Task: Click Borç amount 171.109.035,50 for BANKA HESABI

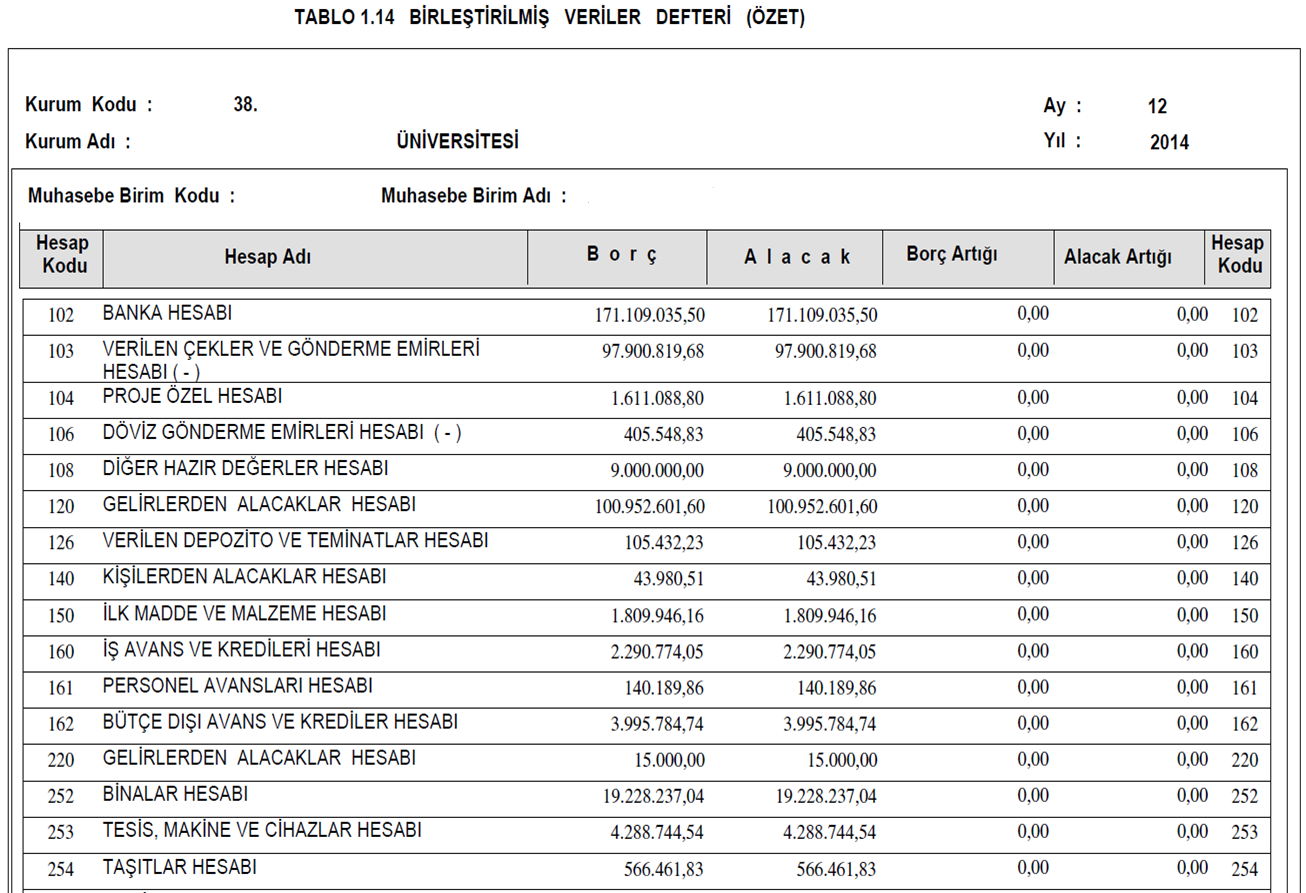Action: point(650,315)
